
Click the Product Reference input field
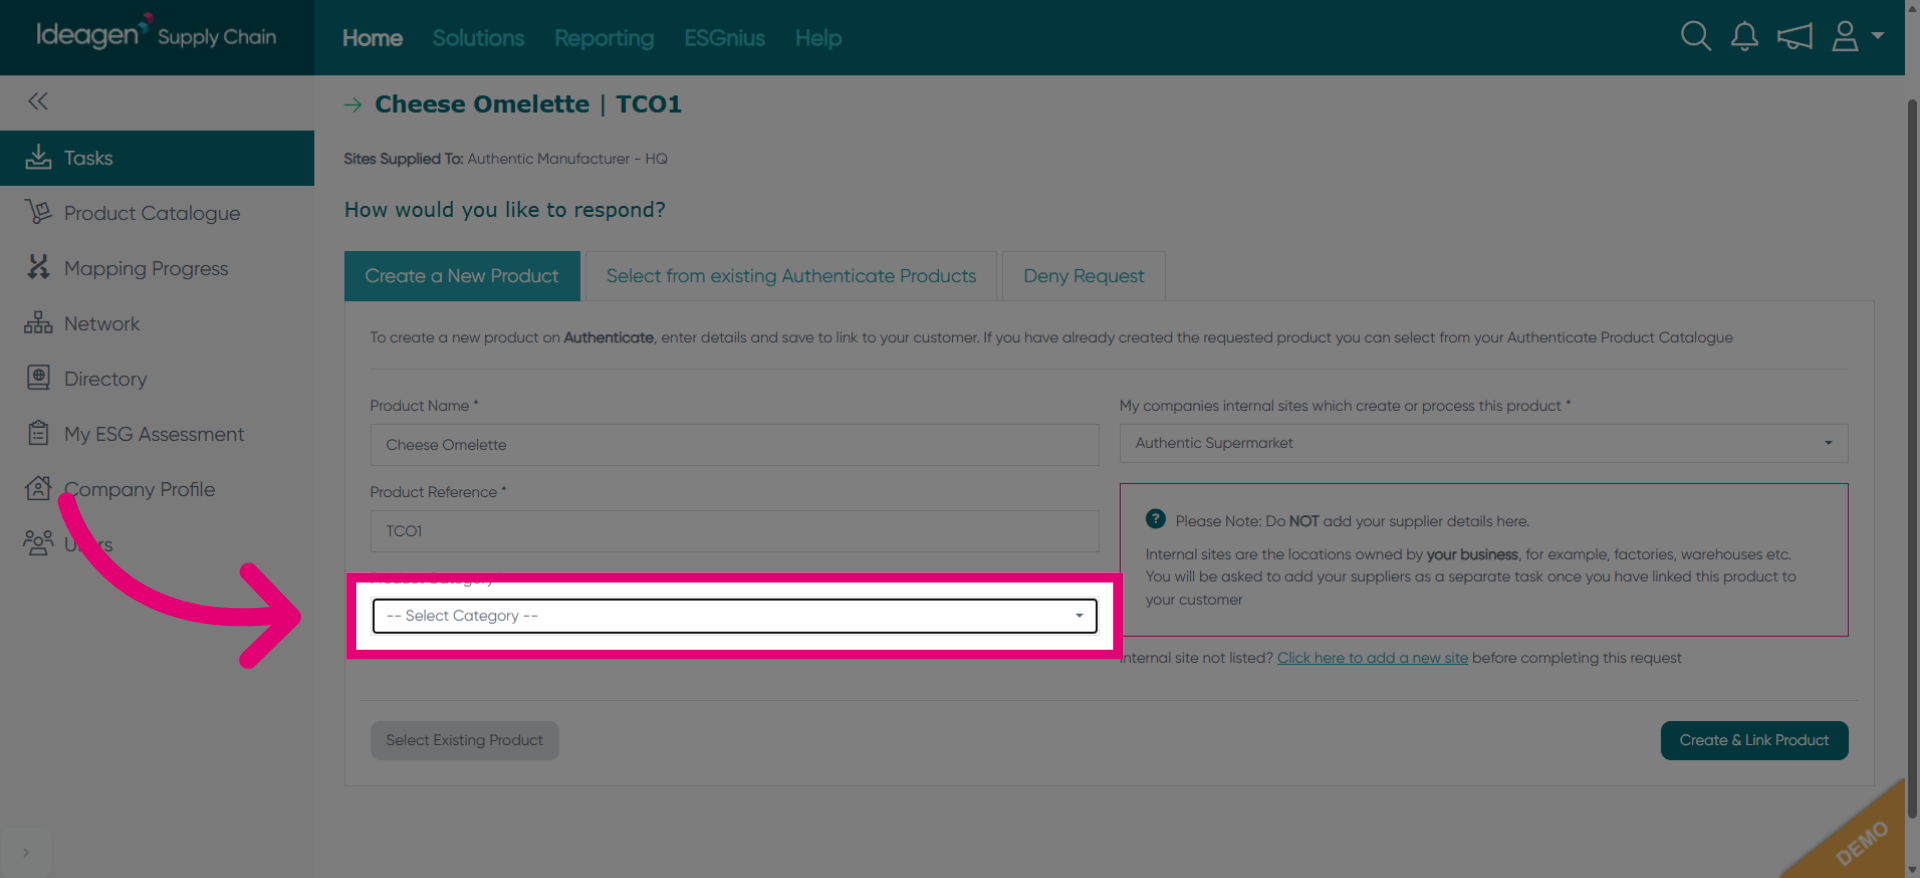pos(734,531)
